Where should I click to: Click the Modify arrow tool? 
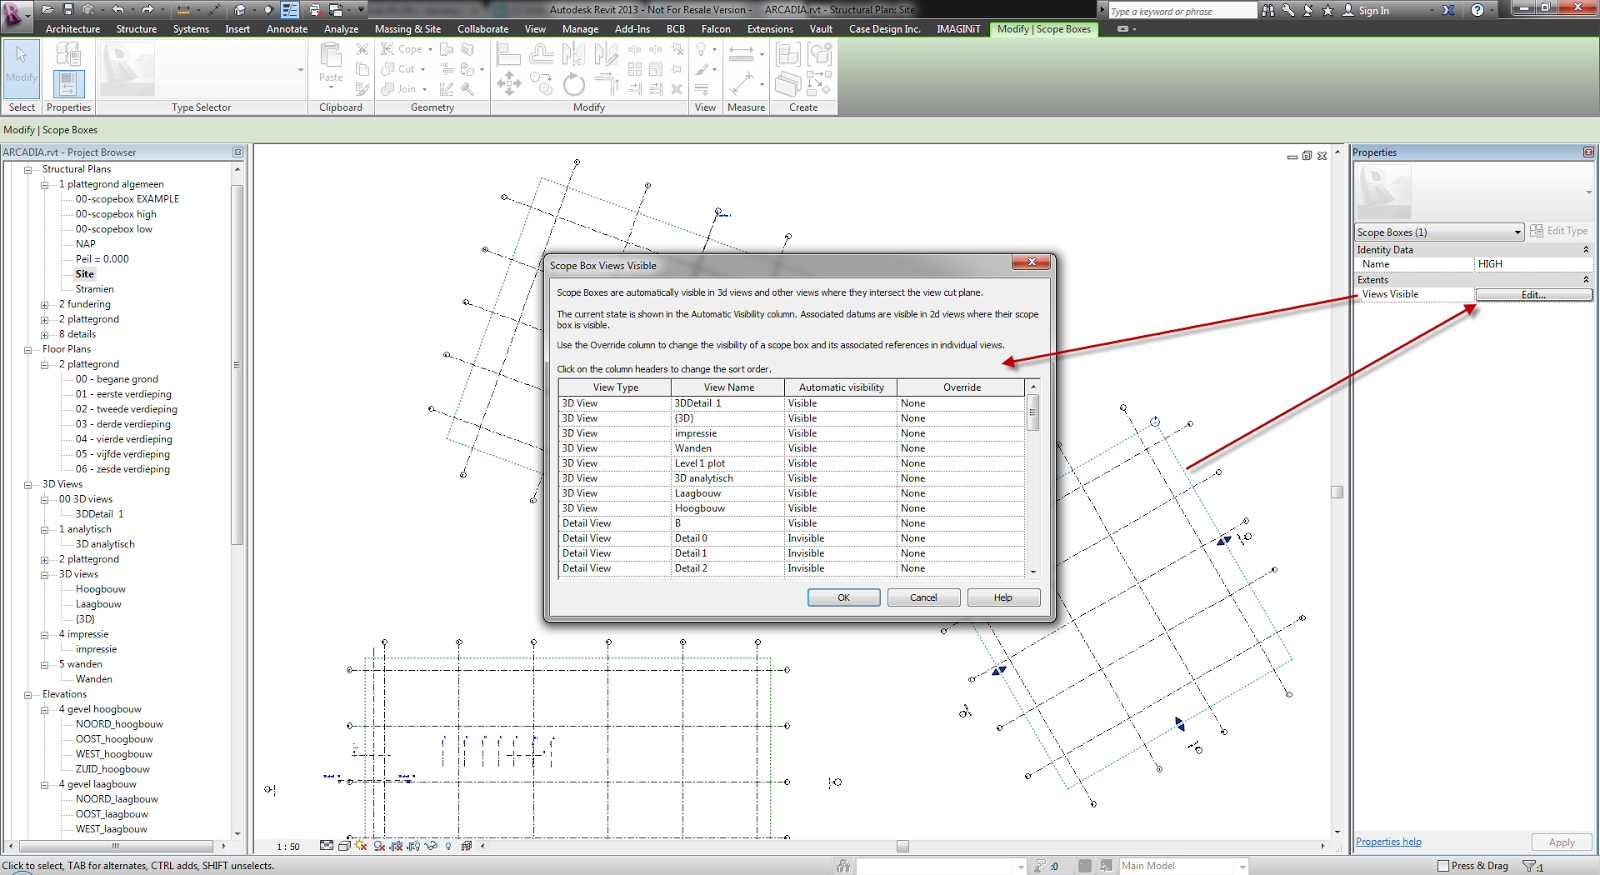(x=21, y=67)
